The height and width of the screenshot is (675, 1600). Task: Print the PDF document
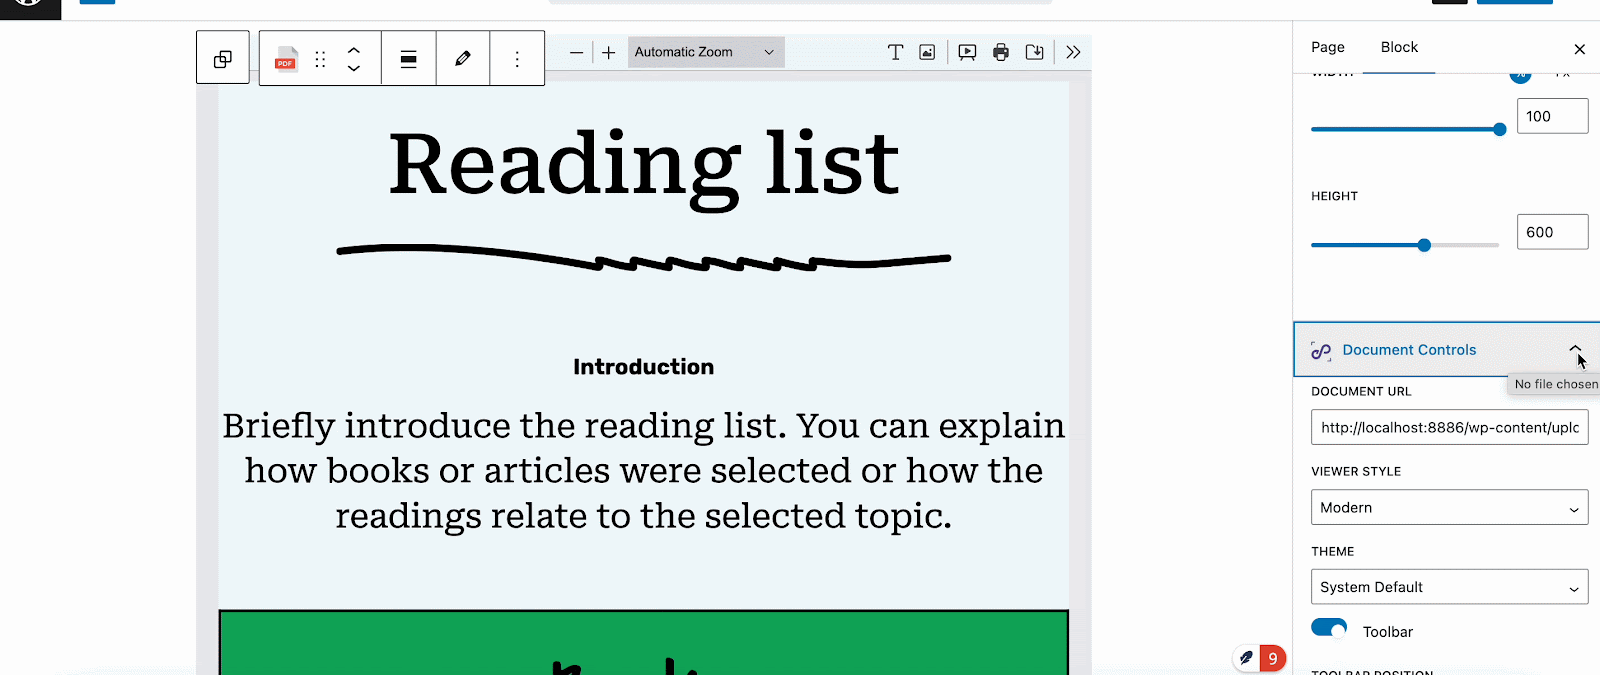coord(1001,52)
